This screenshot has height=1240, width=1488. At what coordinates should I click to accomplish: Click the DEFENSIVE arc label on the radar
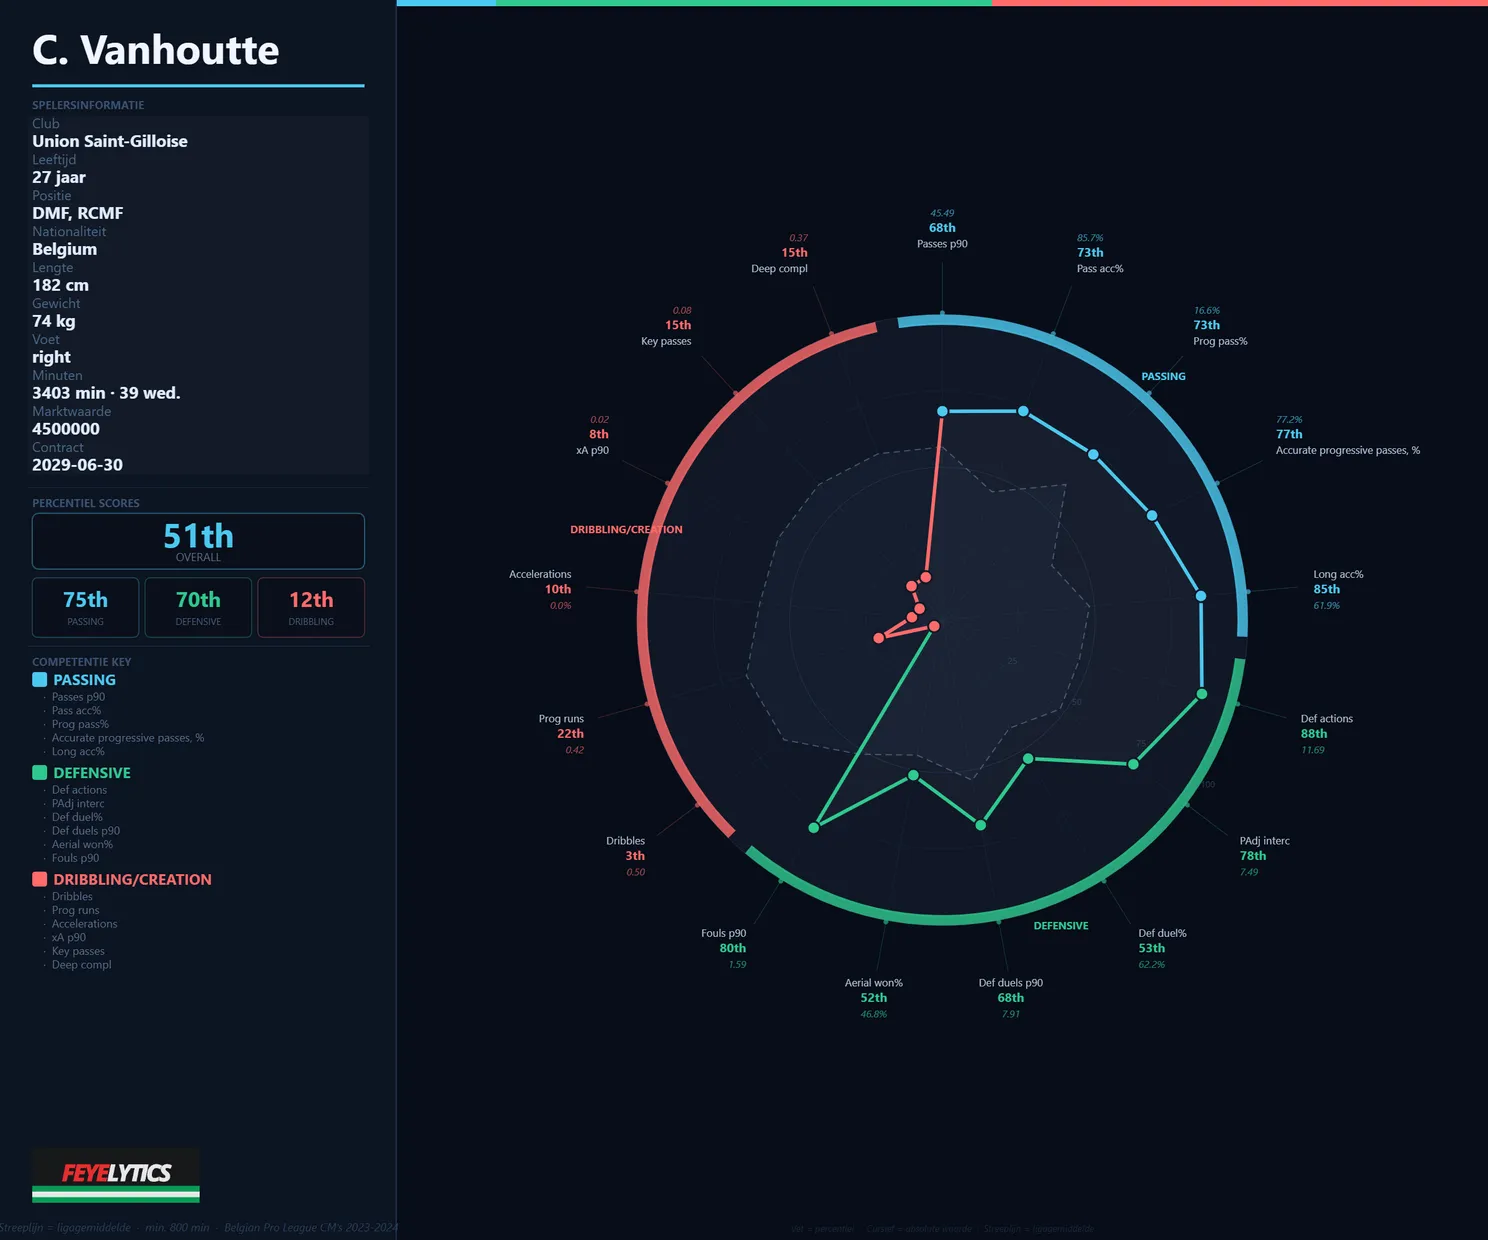(x=1061, y=926)
